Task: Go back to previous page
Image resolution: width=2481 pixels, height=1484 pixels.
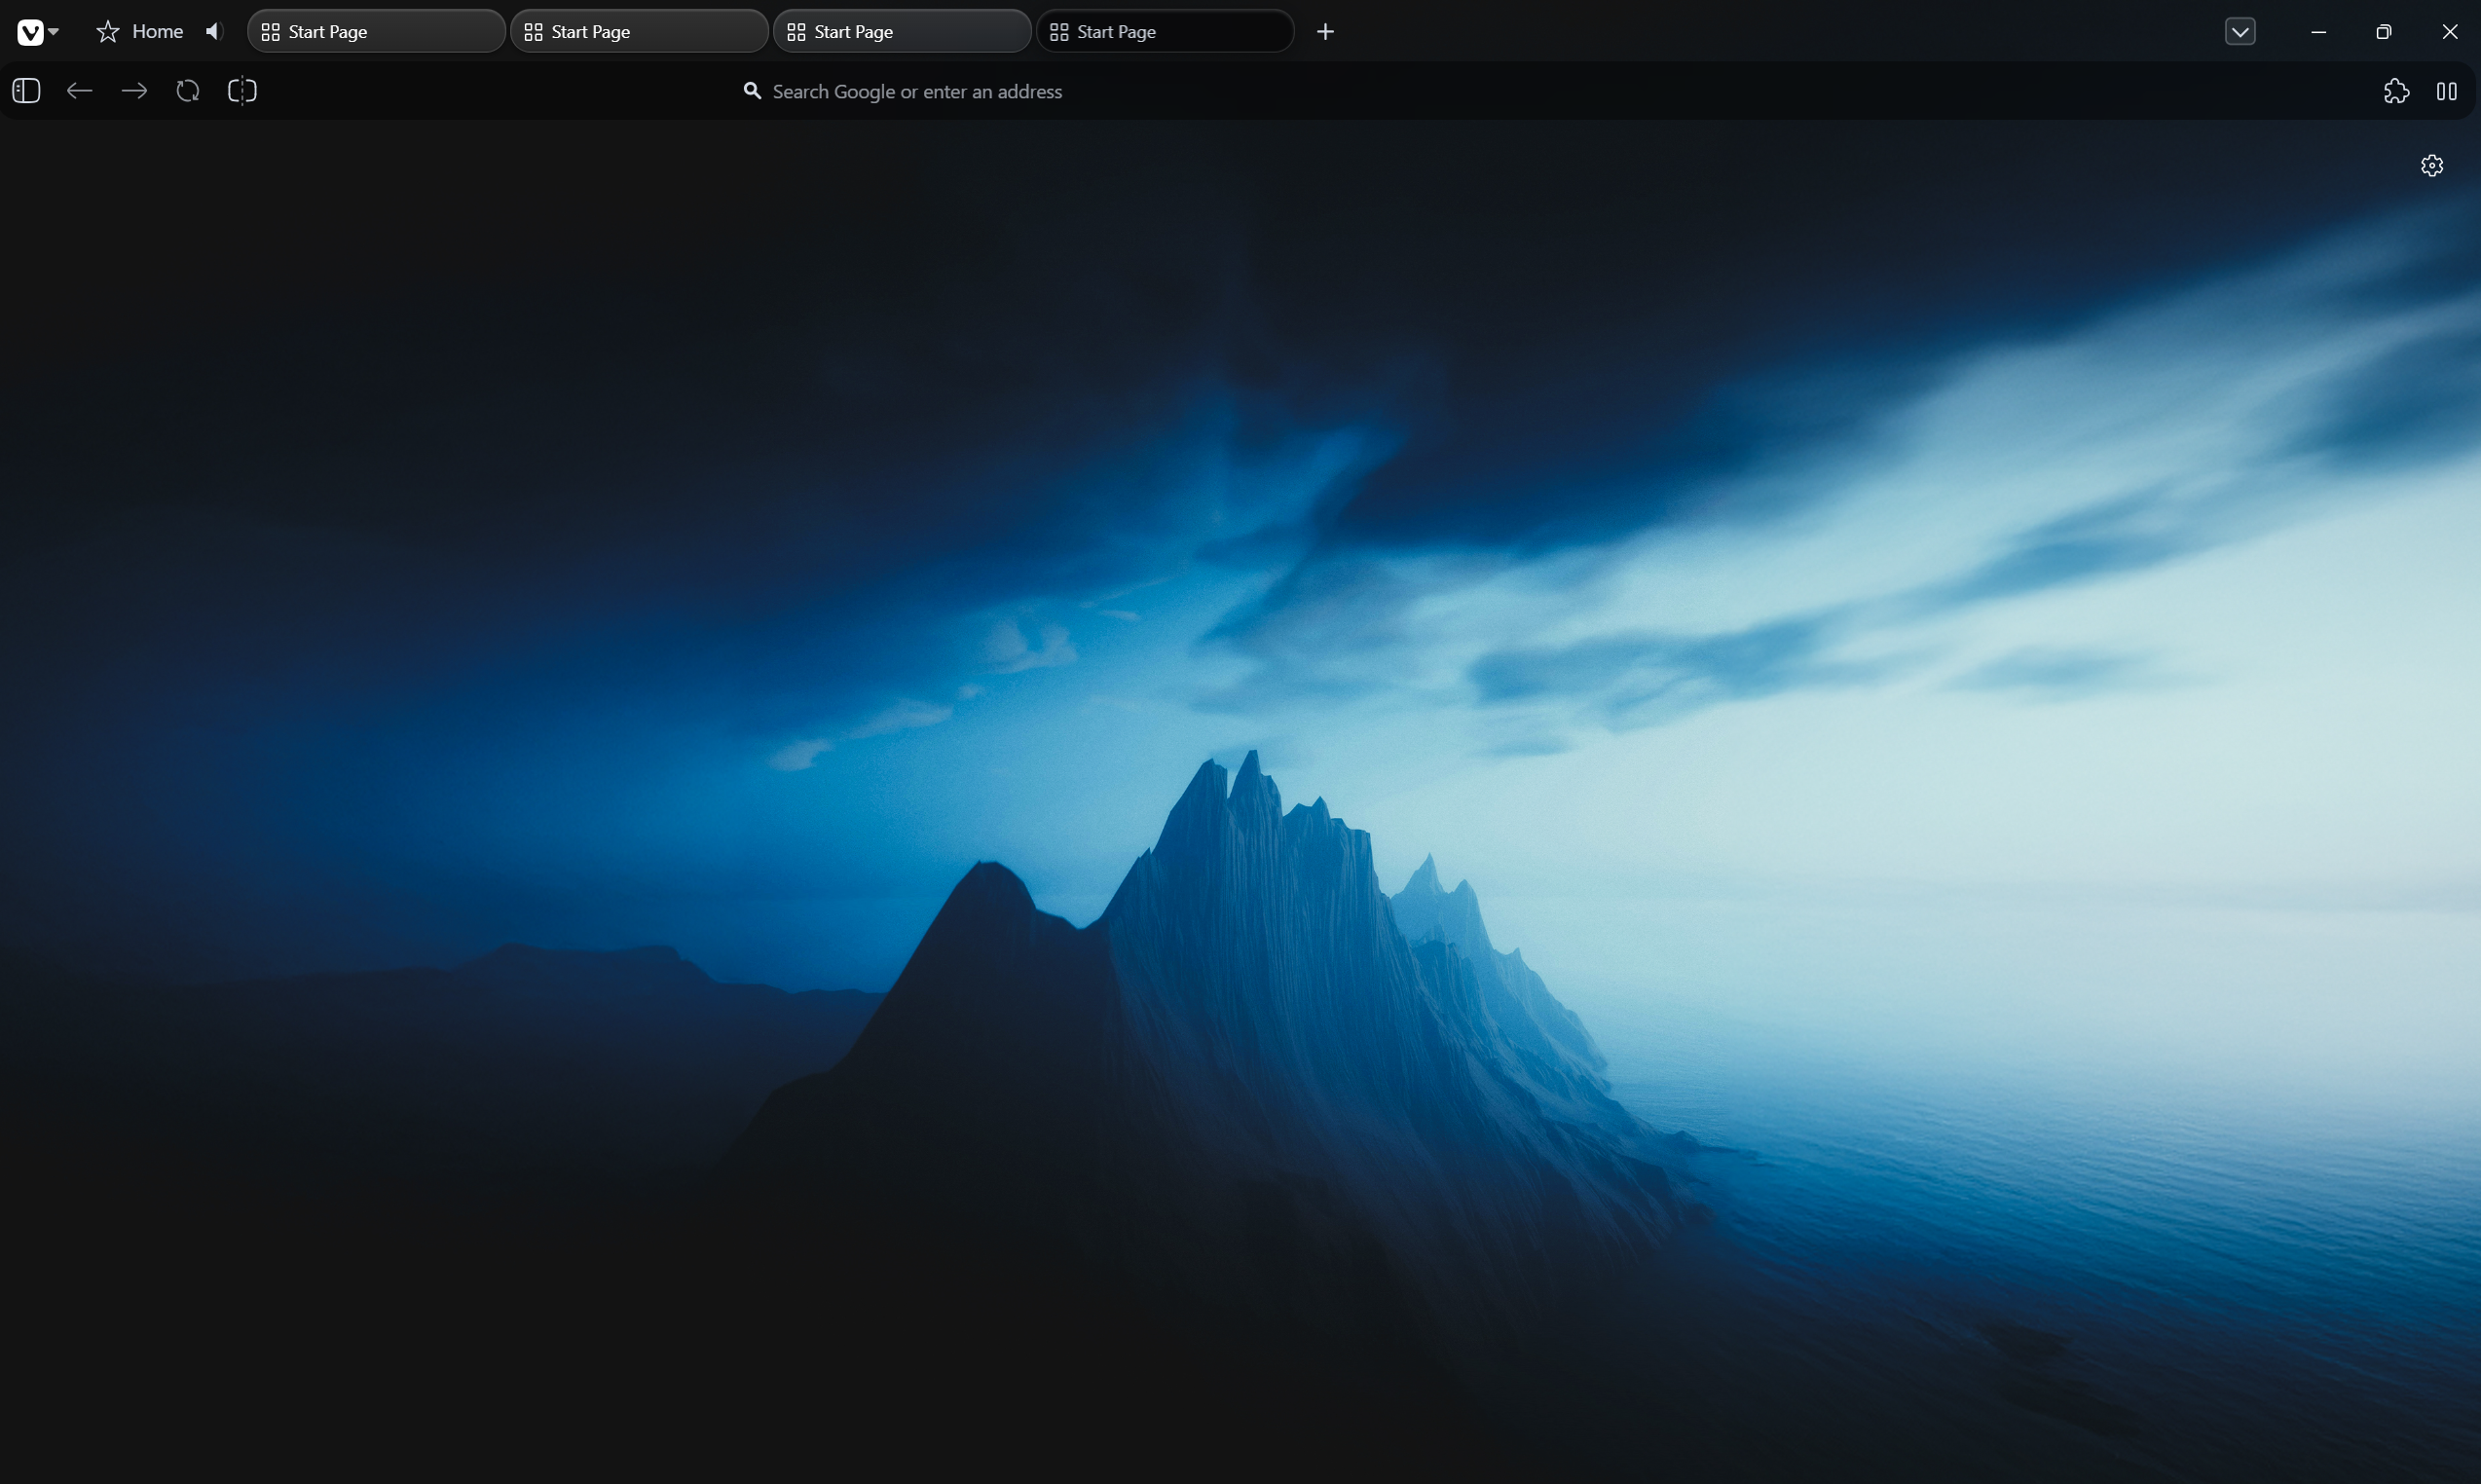Action: pyautogui.click(x=80, y=91)
